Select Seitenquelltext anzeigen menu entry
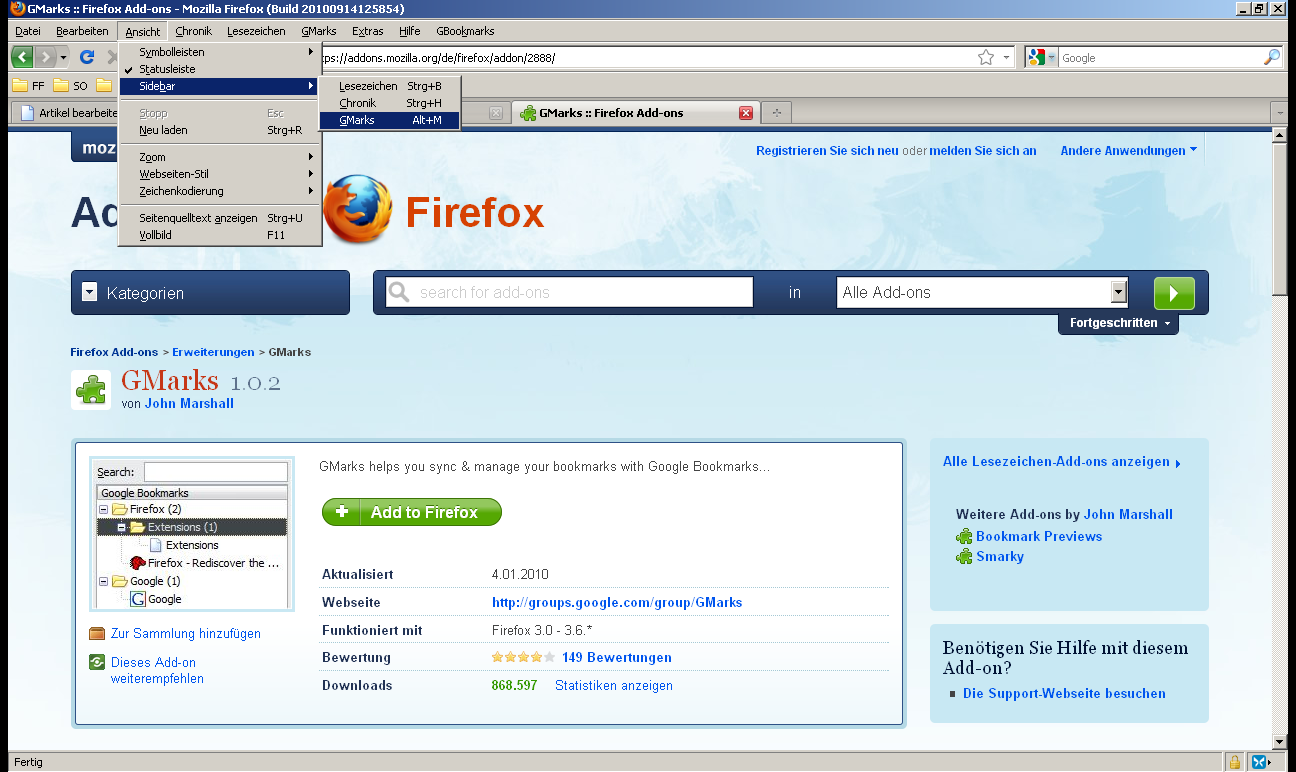Viewport: 1296px width, 772px height. (220, 218)
